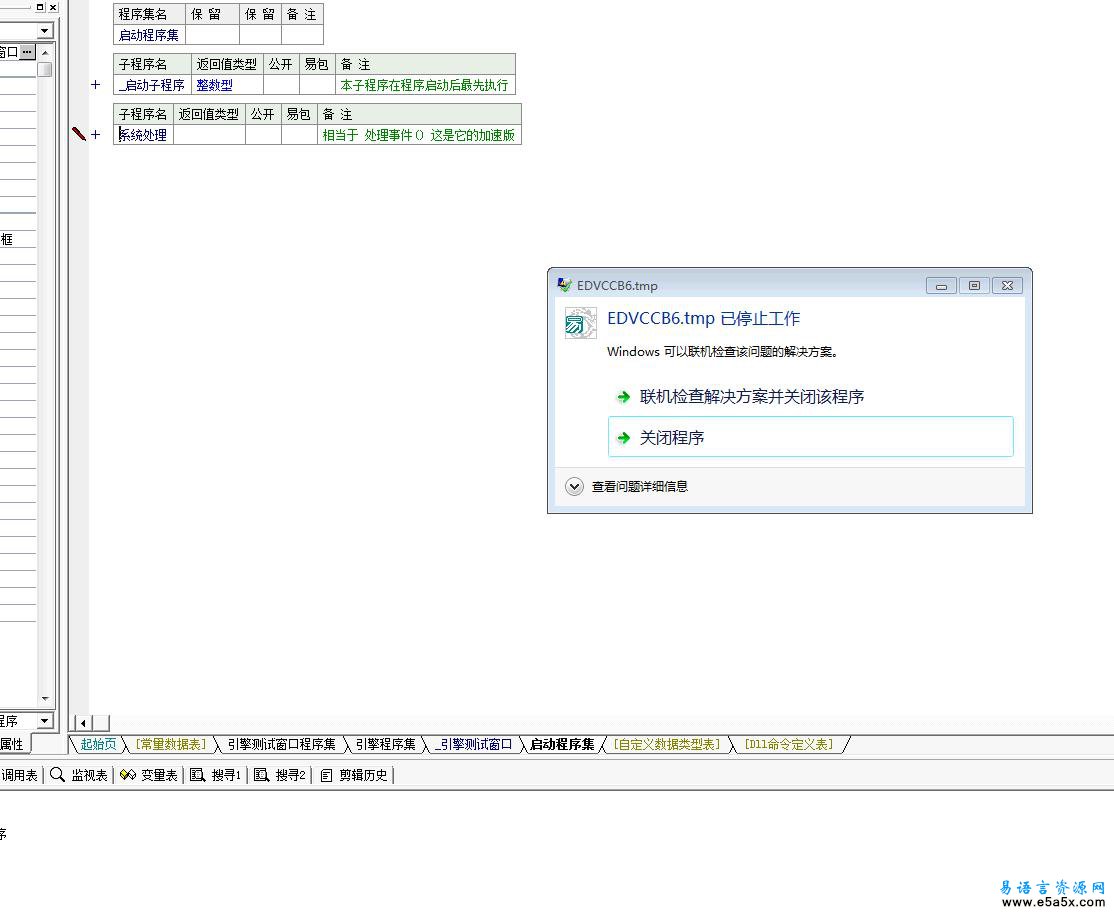Click the comment 本子程序在程序启动后最先执行
1114x915 pixels.
click(x=425, y=85)
